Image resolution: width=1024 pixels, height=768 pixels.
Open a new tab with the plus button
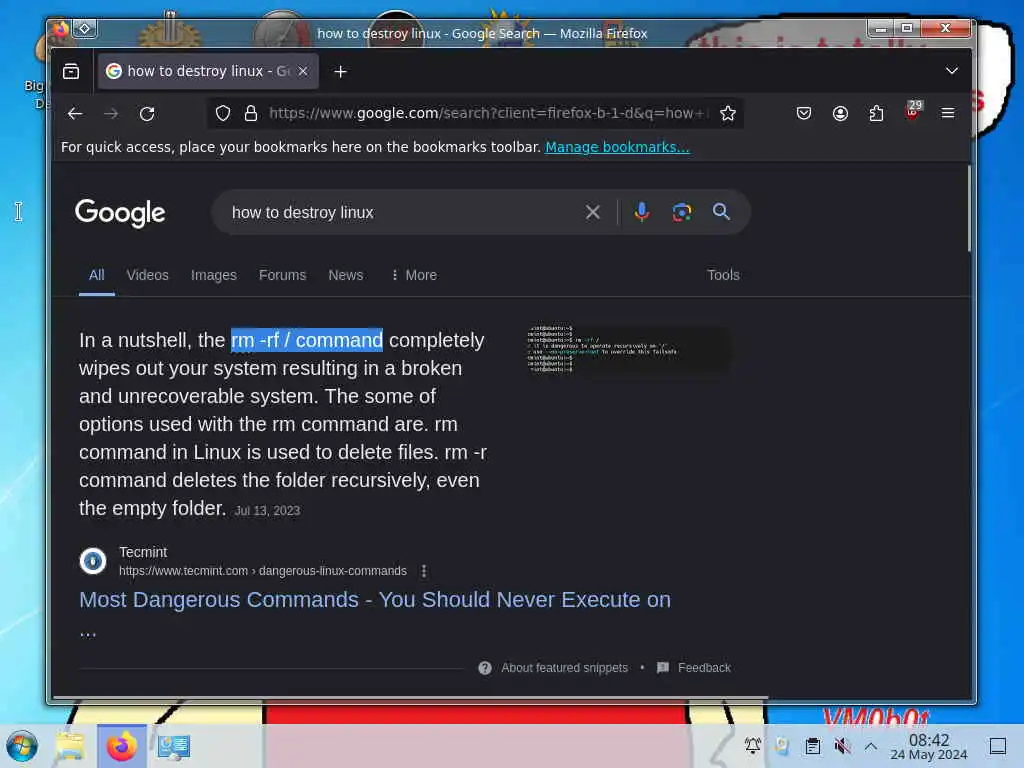(340, 72)
